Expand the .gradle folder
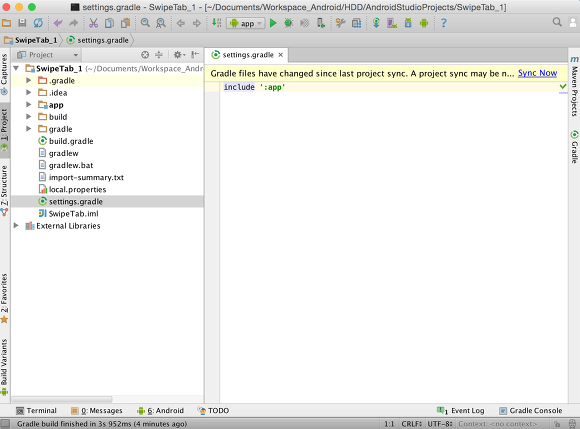Screen dimensions: 580x429 28,80
